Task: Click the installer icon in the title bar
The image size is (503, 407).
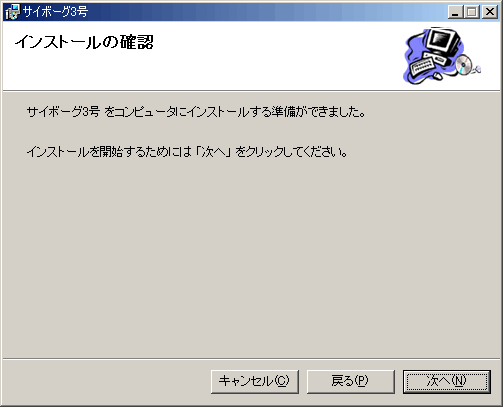Action: [x=12, y=12]
